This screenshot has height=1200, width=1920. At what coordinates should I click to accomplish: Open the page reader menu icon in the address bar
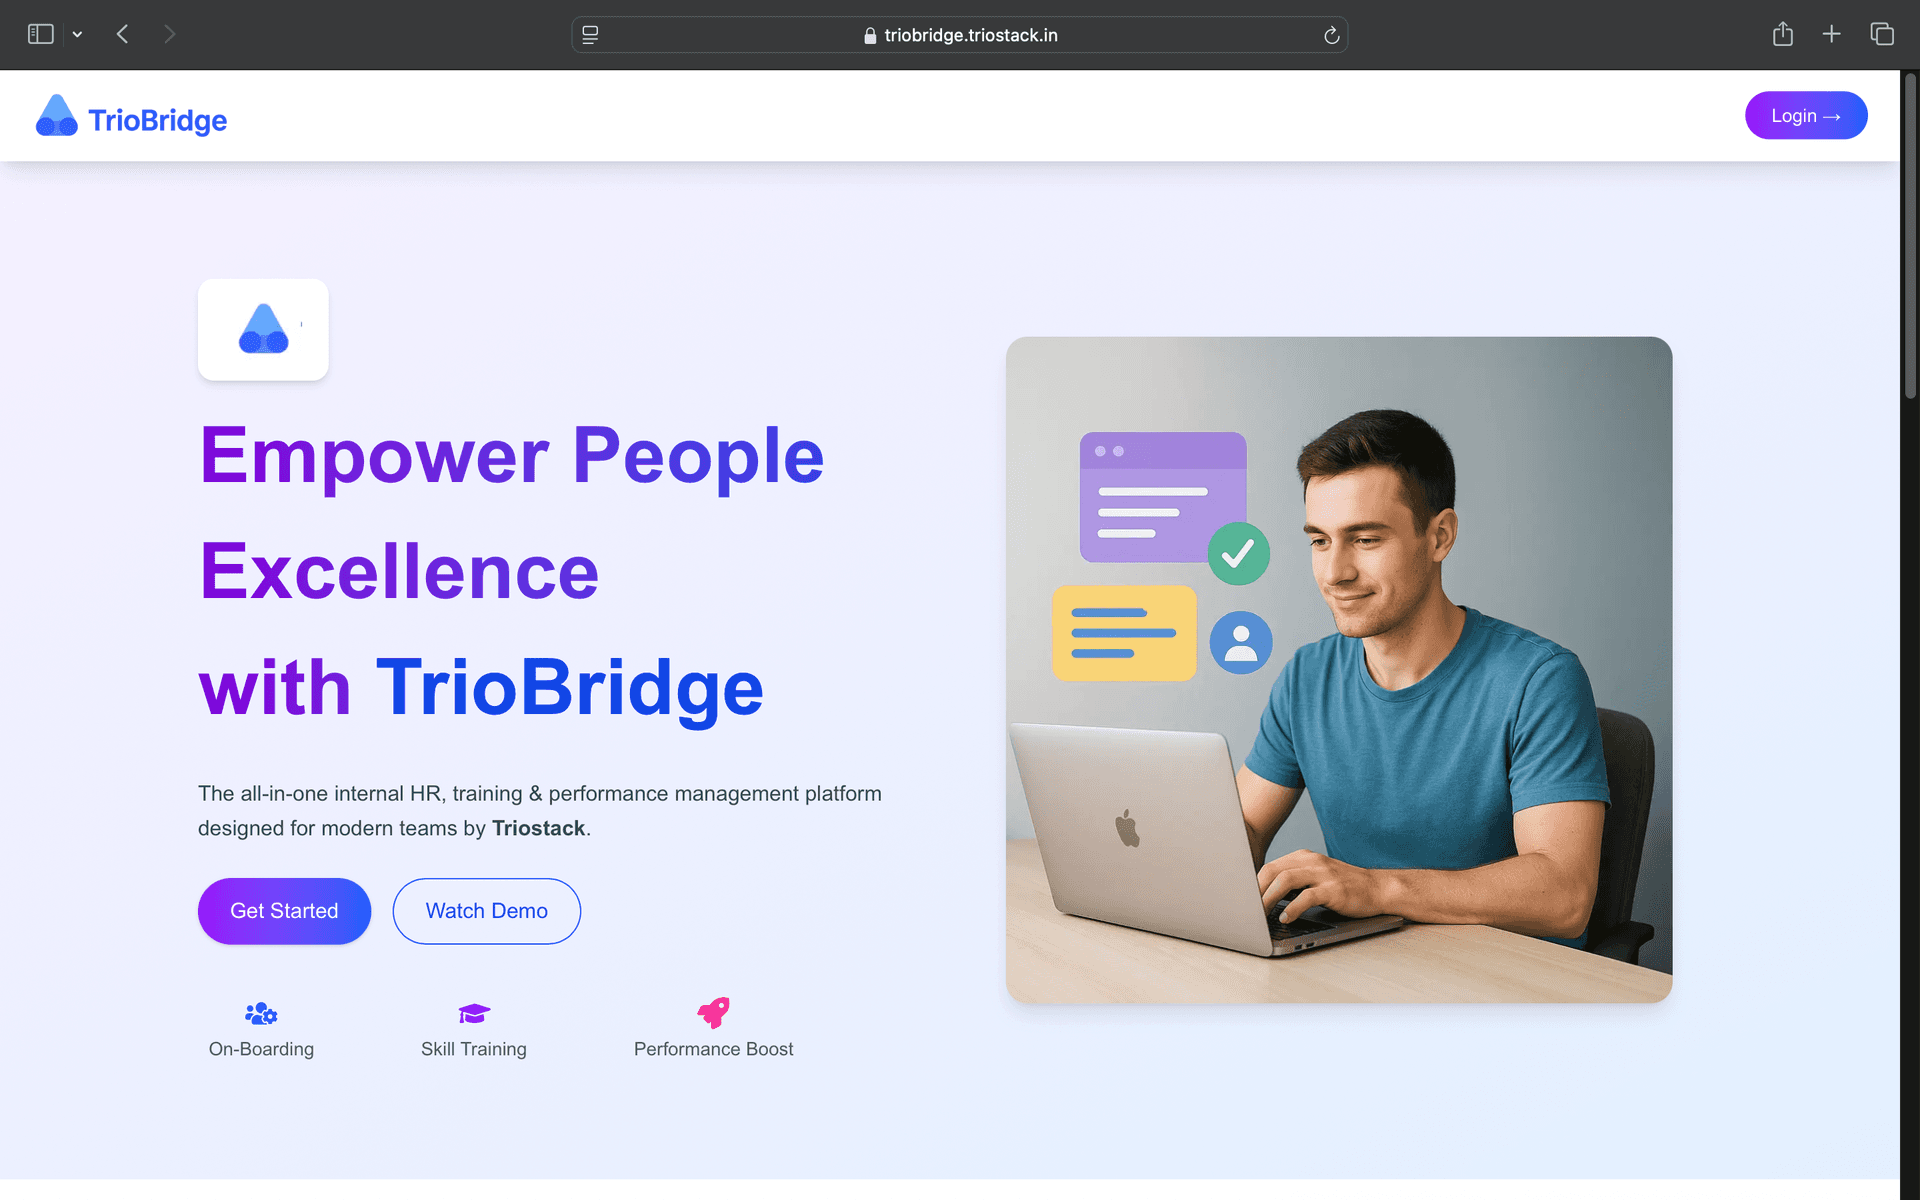pyautogui.click(x=590, y=35)
